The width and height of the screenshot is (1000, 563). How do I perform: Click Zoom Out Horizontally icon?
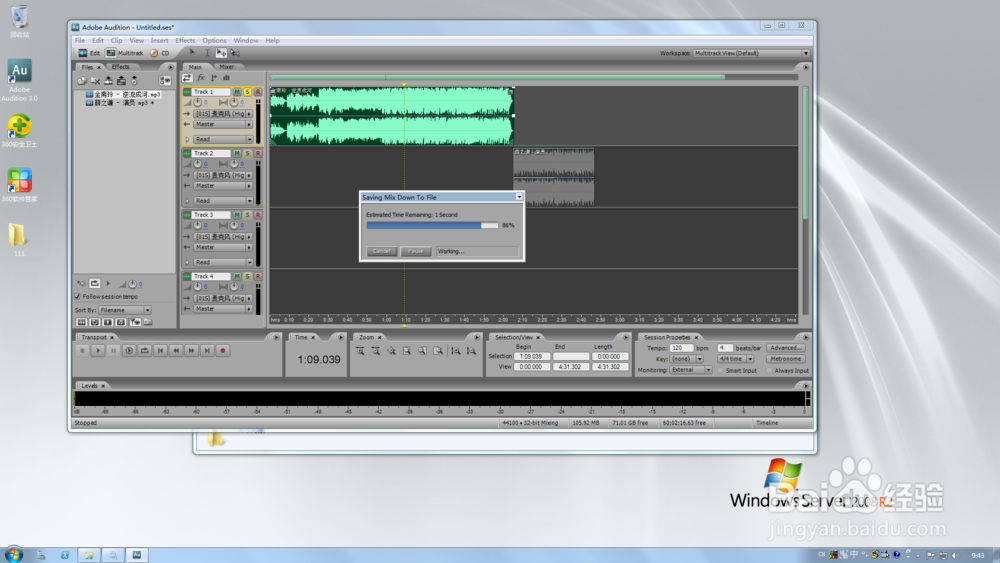376,351
